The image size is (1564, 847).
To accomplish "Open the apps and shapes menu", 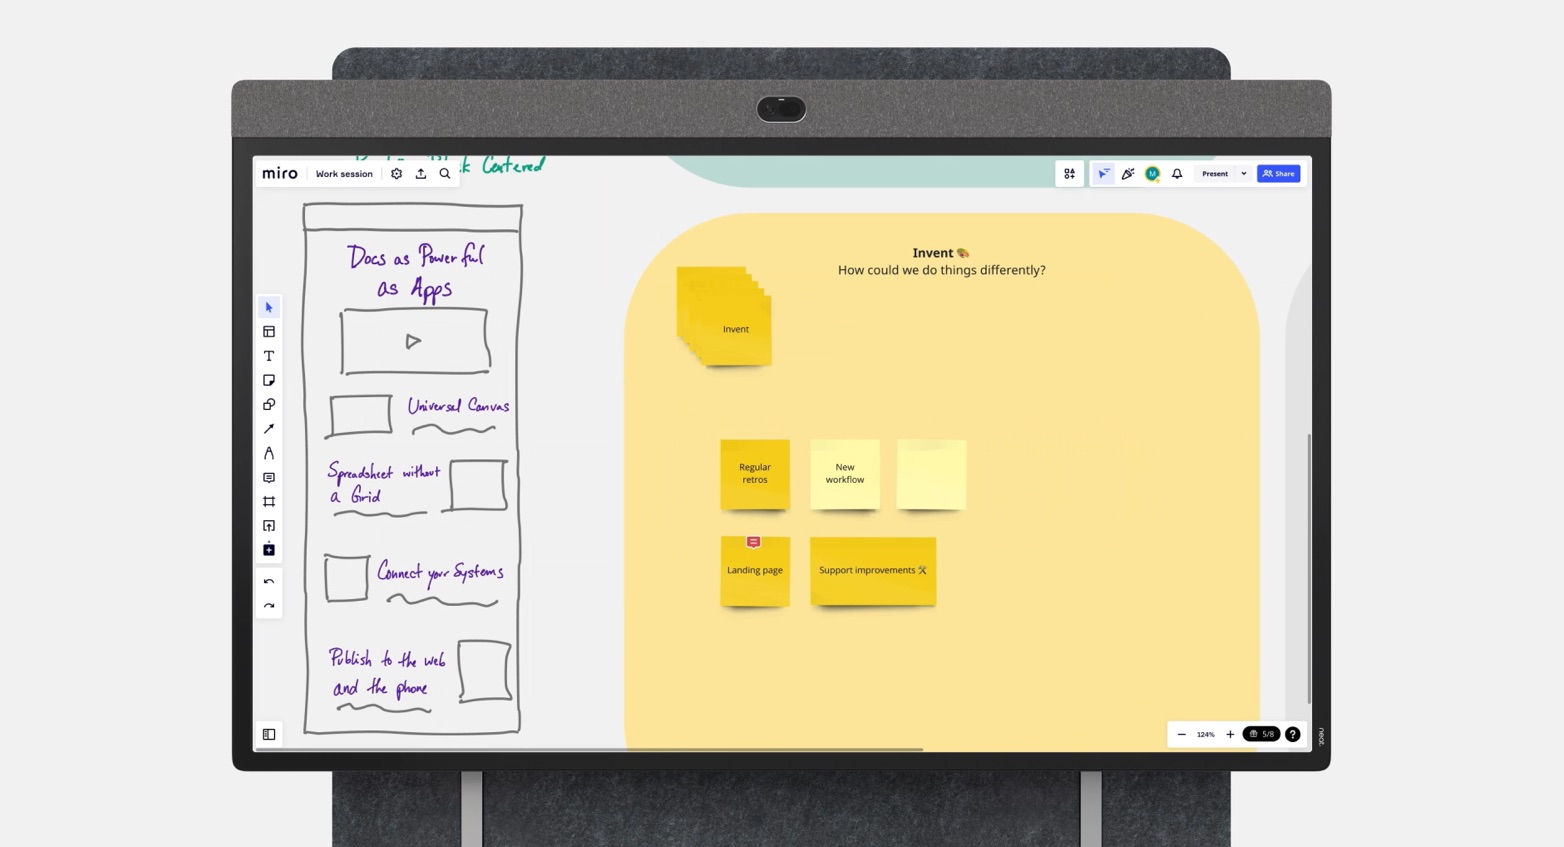I will click(x=1070, y=174).
